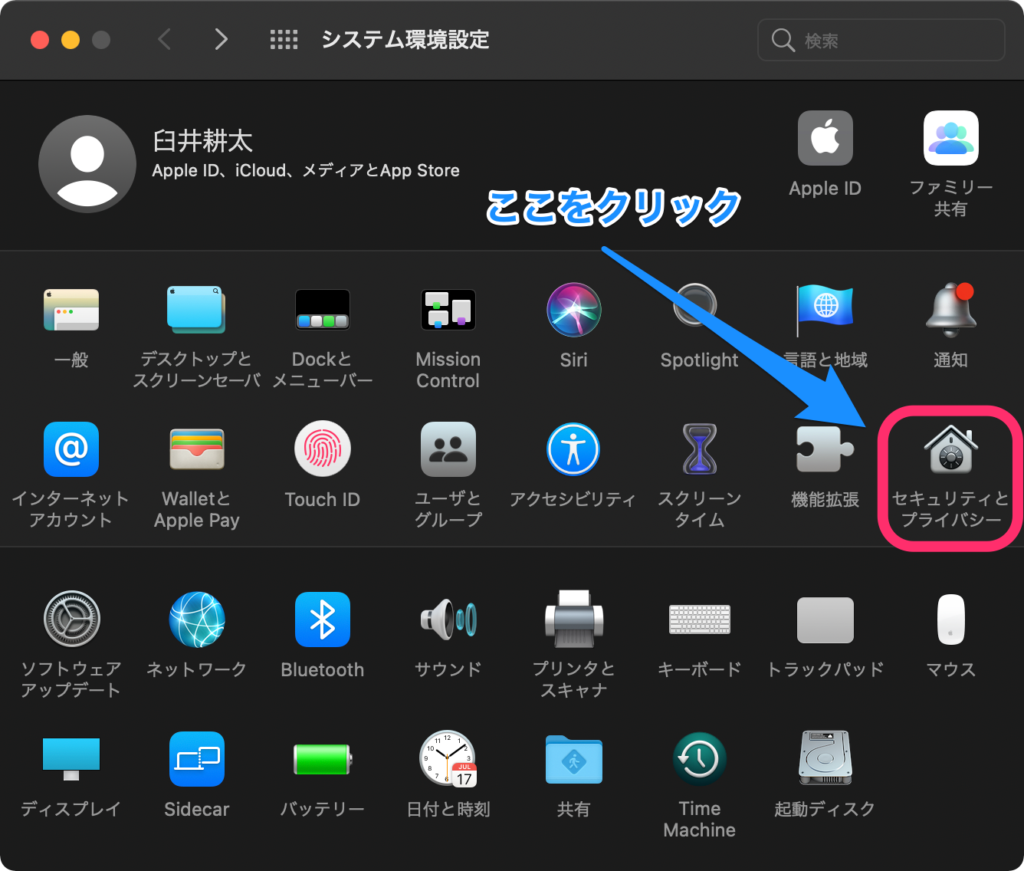Open キーボード preferences
Viewport: 1024px width, 871px height.
coord(699,619)
